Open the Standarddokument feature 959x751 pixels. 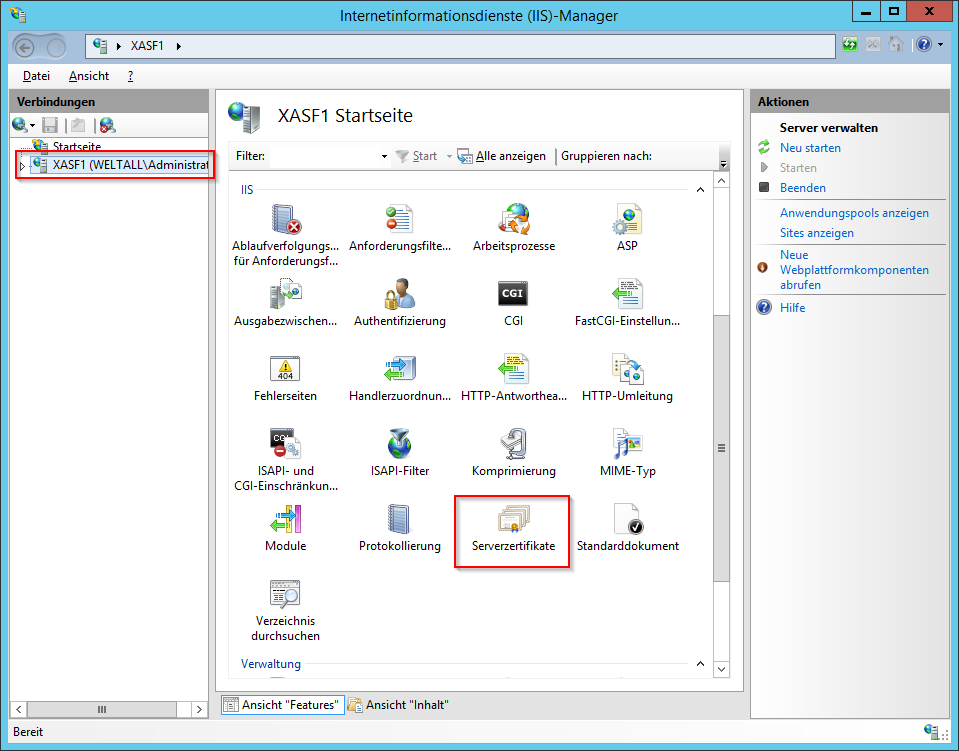[x=628, y=527]
